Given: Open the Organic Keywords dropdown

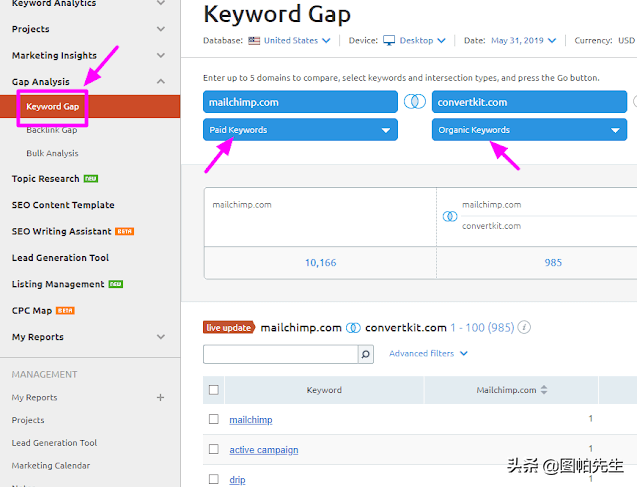Looking at the screenshot, I should [x=529, y=130].
